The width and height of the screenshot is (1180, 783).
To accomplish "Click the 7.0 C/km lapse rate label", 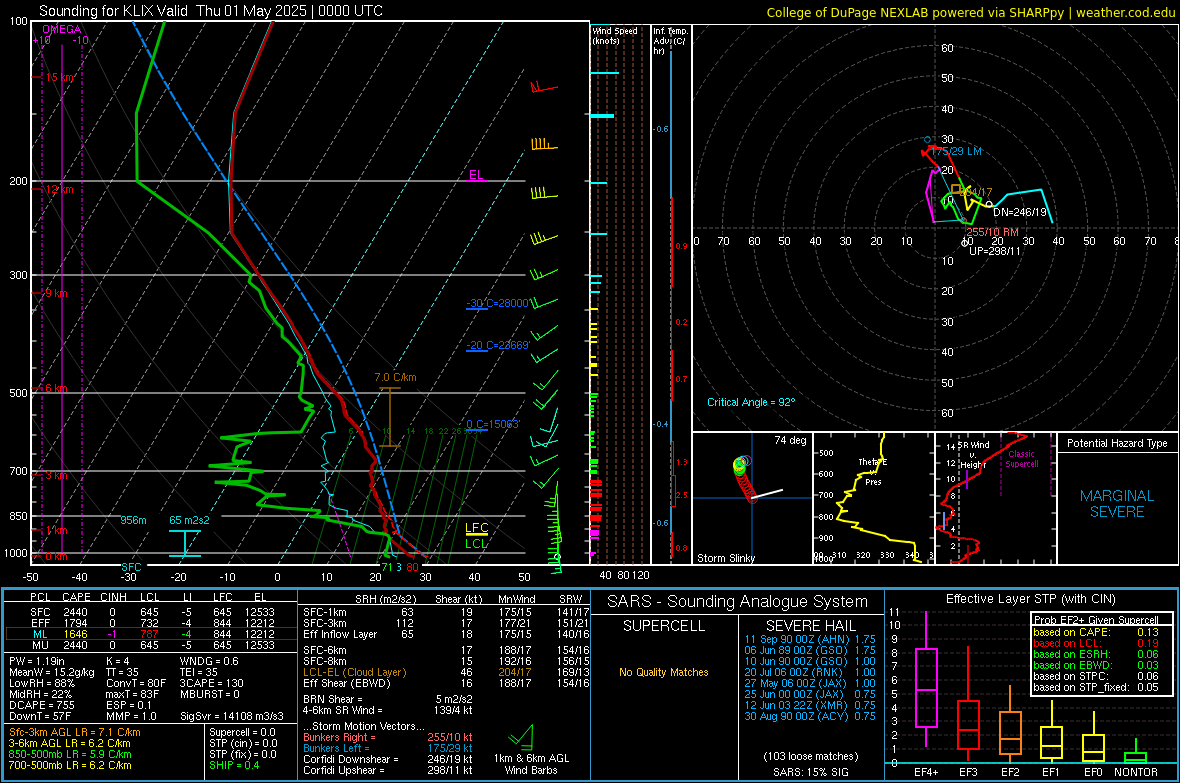I will 395,377.
